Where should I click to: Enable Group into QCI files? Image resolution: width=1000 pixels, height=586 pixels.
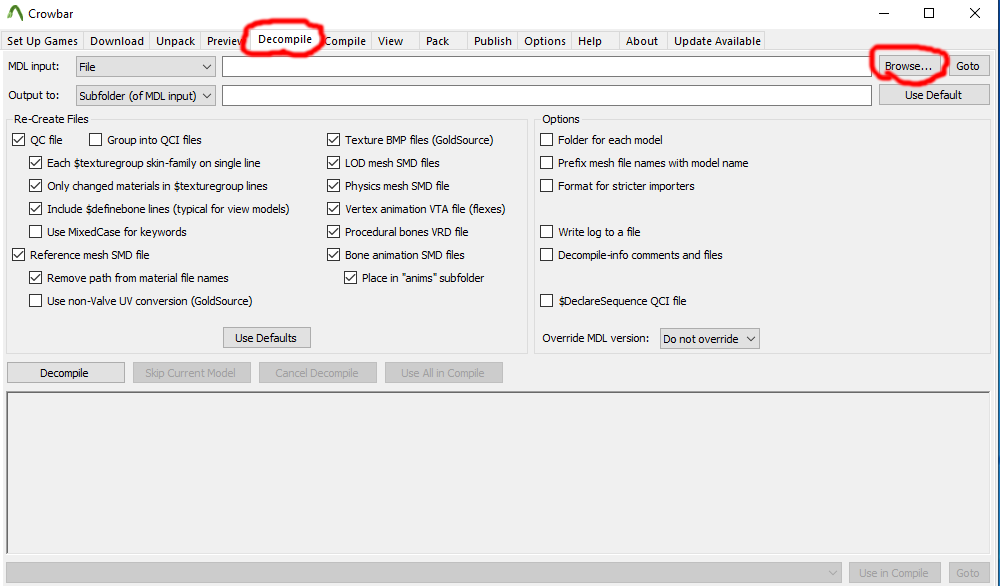(x=96, y=140)
